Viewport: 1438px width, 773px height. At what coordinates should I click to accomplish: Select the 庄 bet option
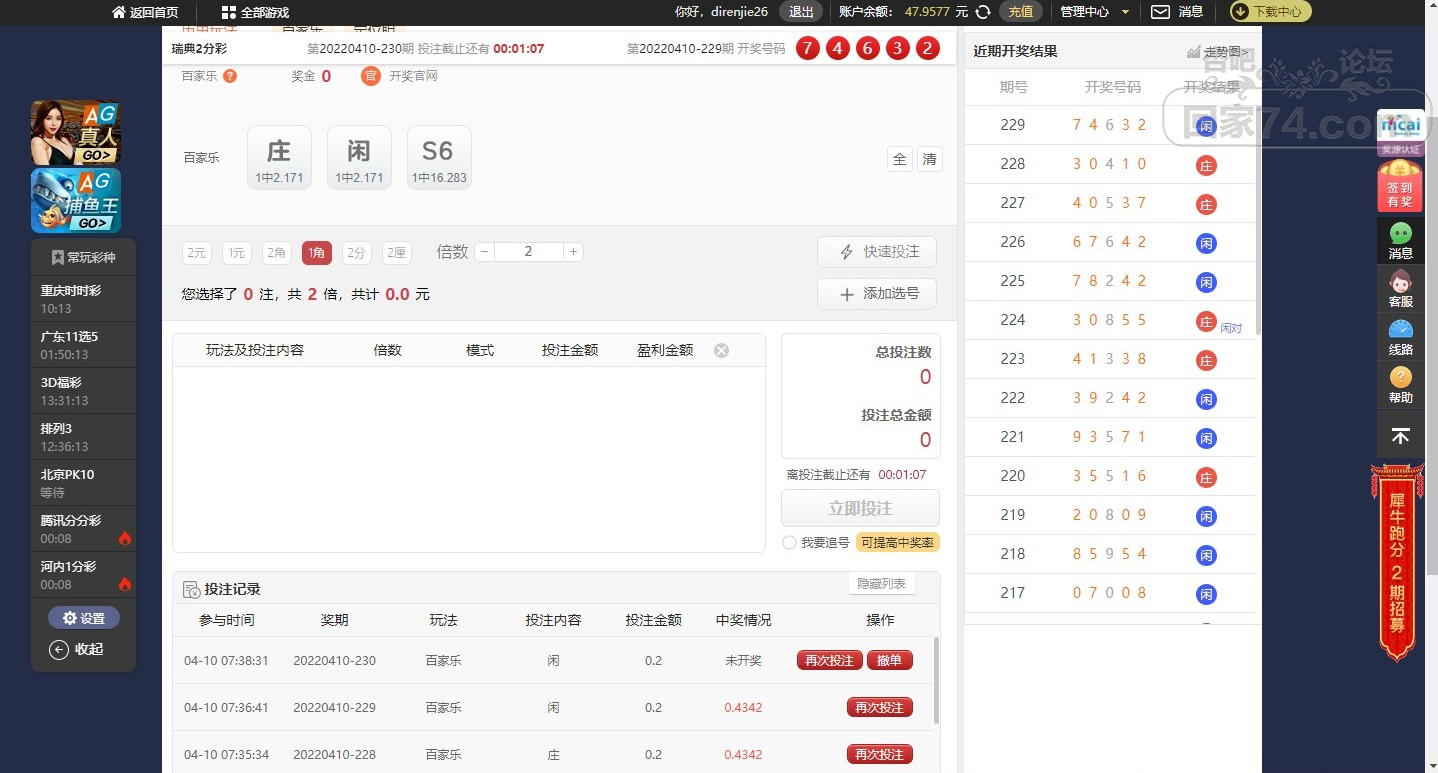pos(279,157)
